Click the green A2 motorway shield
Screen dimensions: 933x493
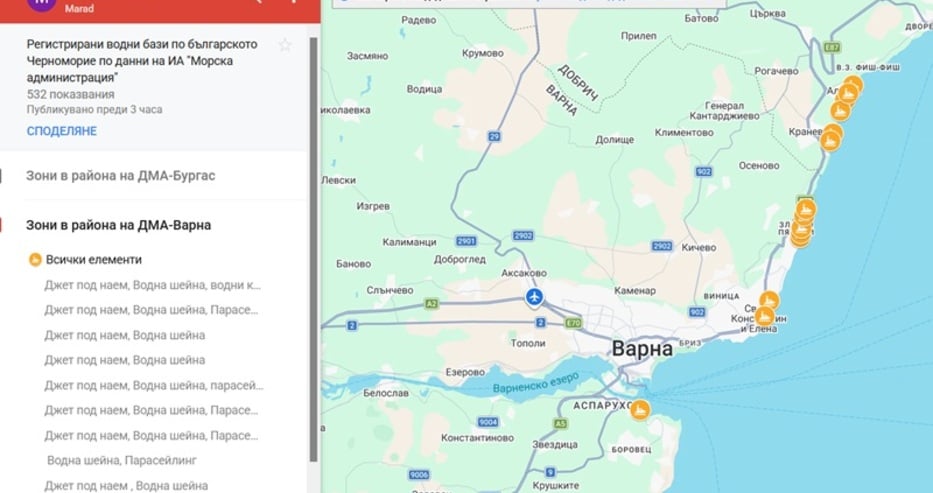[431, 304]
